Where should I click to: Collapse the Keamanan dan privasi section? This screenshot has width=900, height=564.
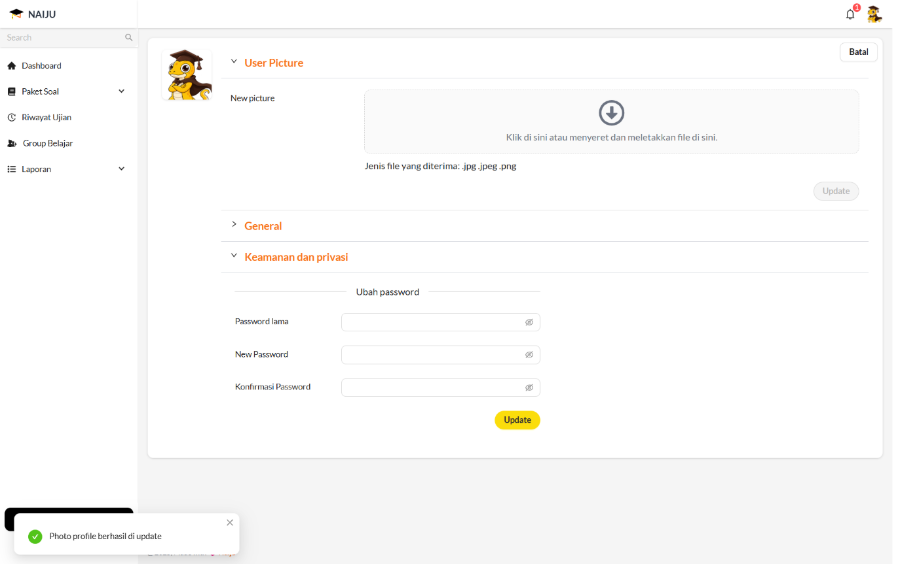[x=234, y=255]
